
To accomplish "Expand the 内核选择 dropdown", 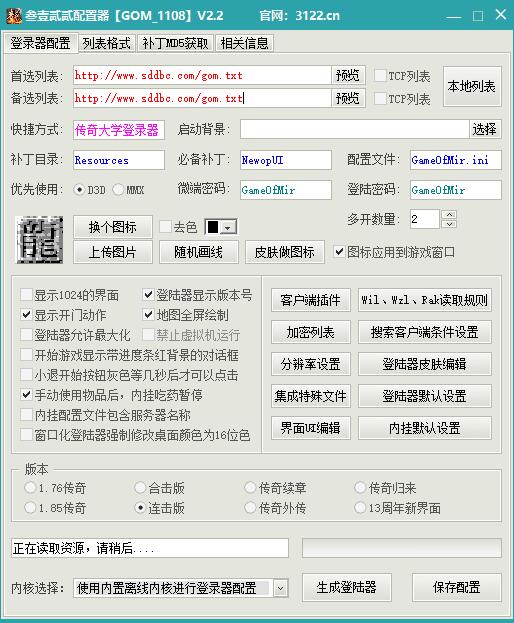I will coord(280,588).
